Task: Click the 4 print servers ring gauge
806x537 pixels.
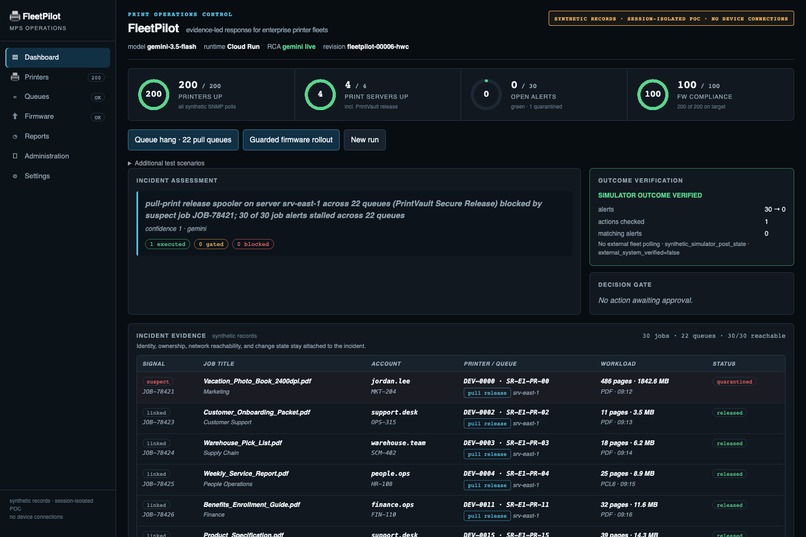Action: click(320, 94)
